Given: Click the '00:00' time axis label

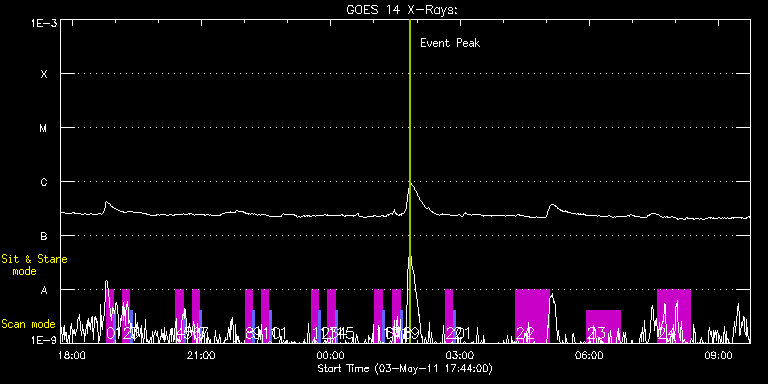Looking at the screenshot, I should pos(331,355).
